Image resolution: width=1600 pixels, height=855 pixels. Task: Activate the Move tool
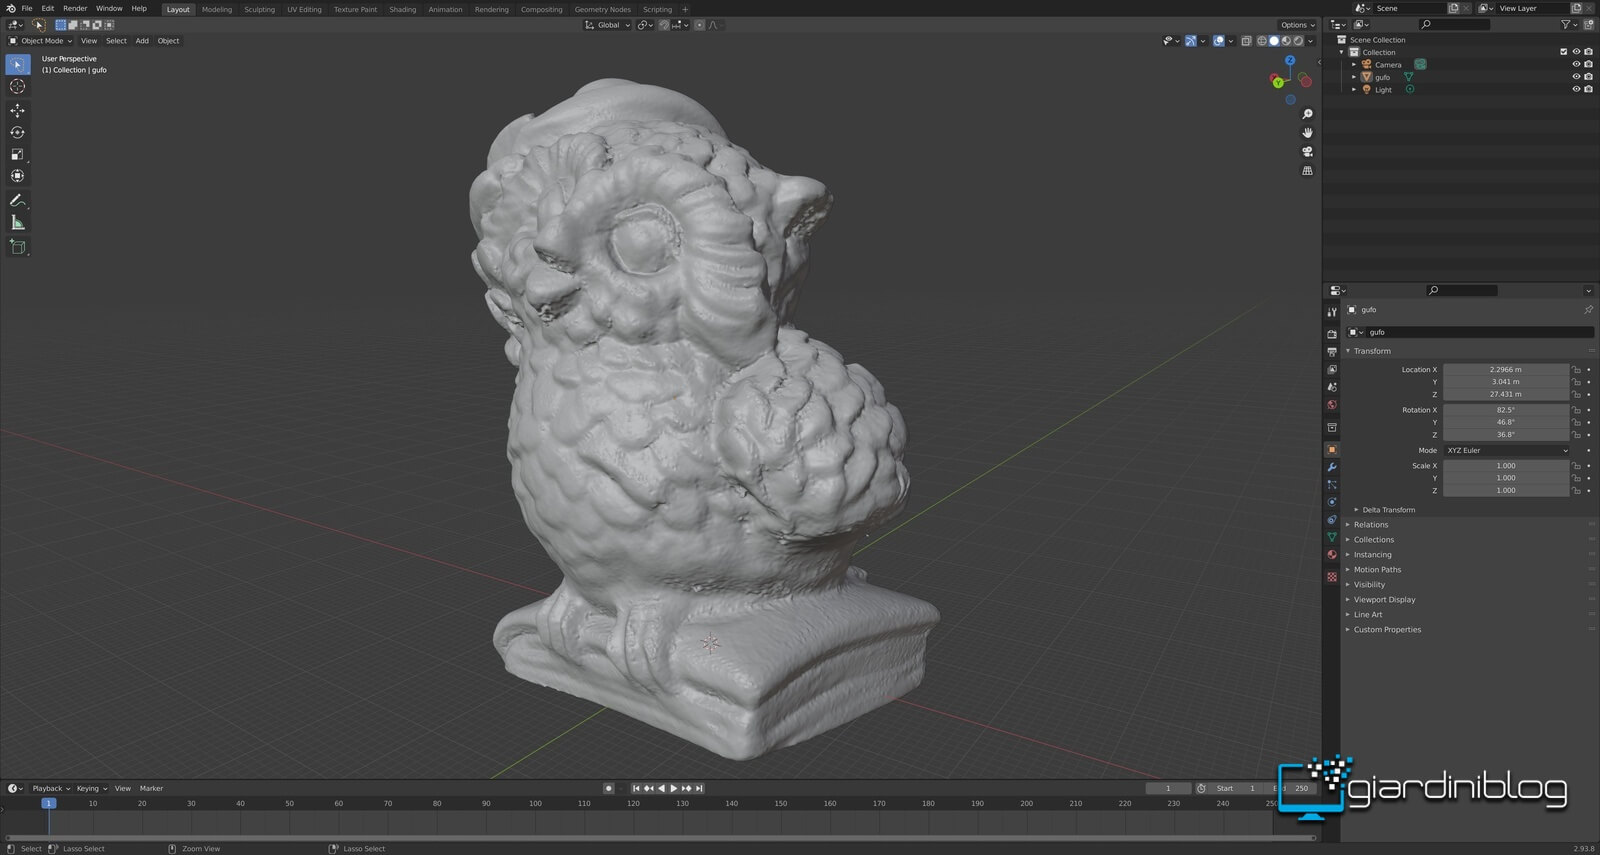pos(17,110)
